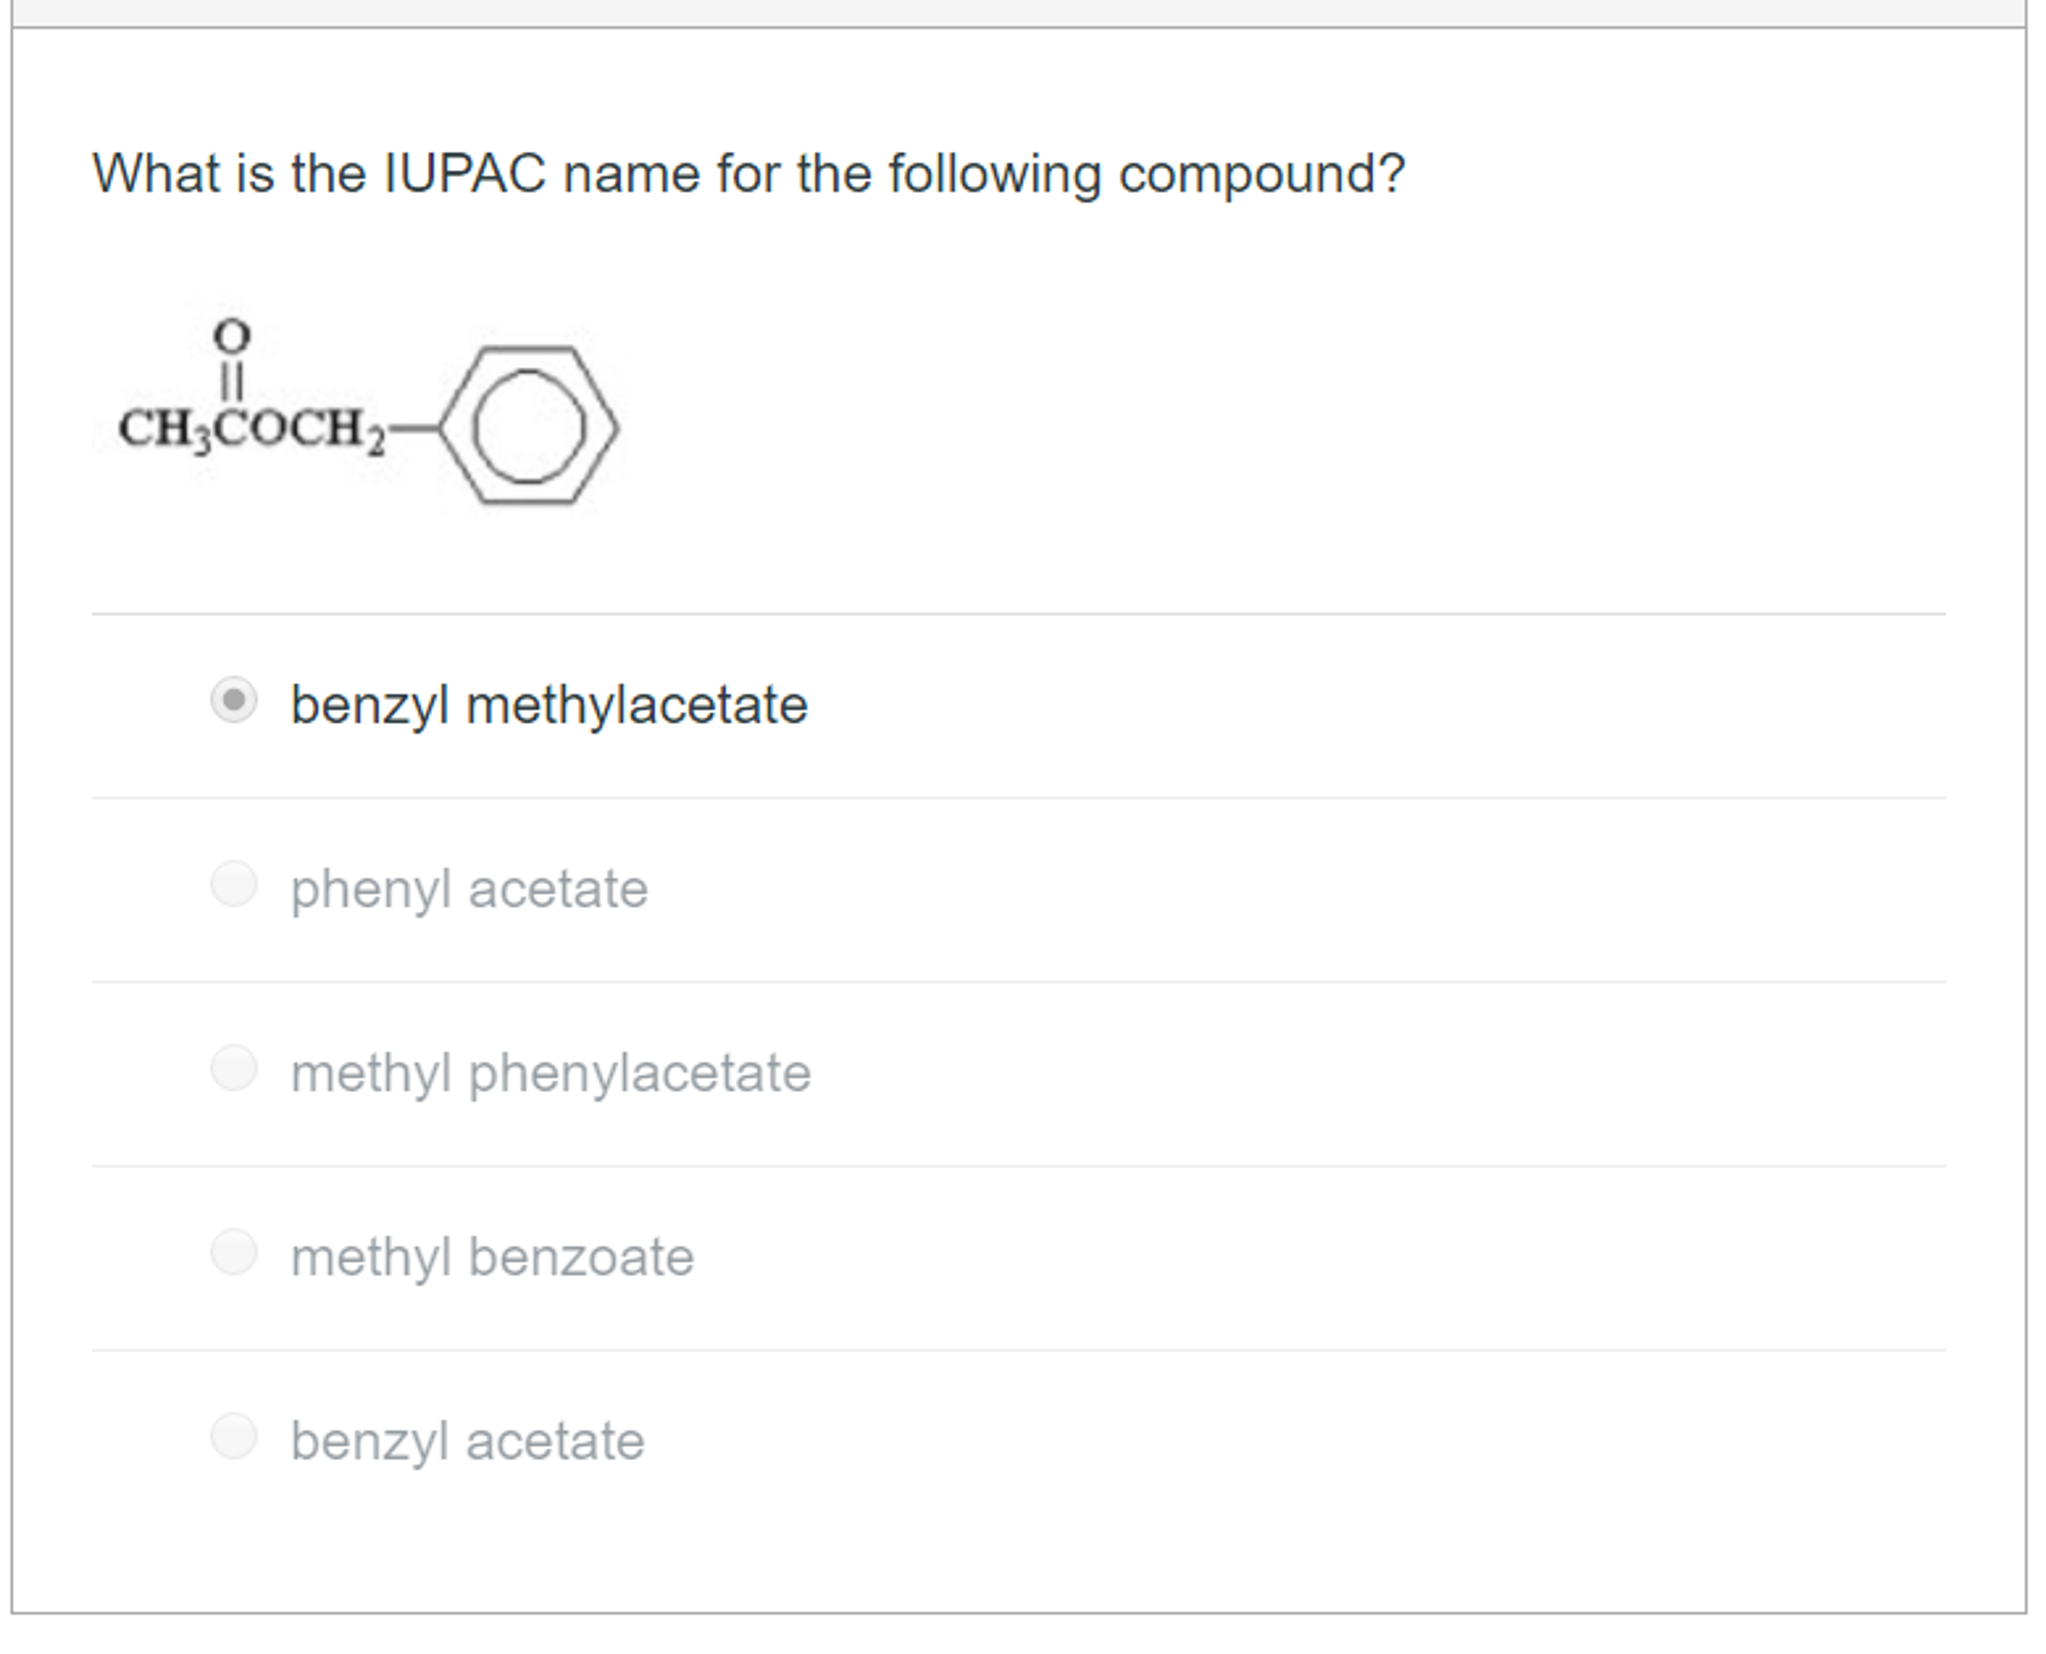Click the area beside benzyl acetate option
This screenshot has width=2046, height=1654.
1200,1440
